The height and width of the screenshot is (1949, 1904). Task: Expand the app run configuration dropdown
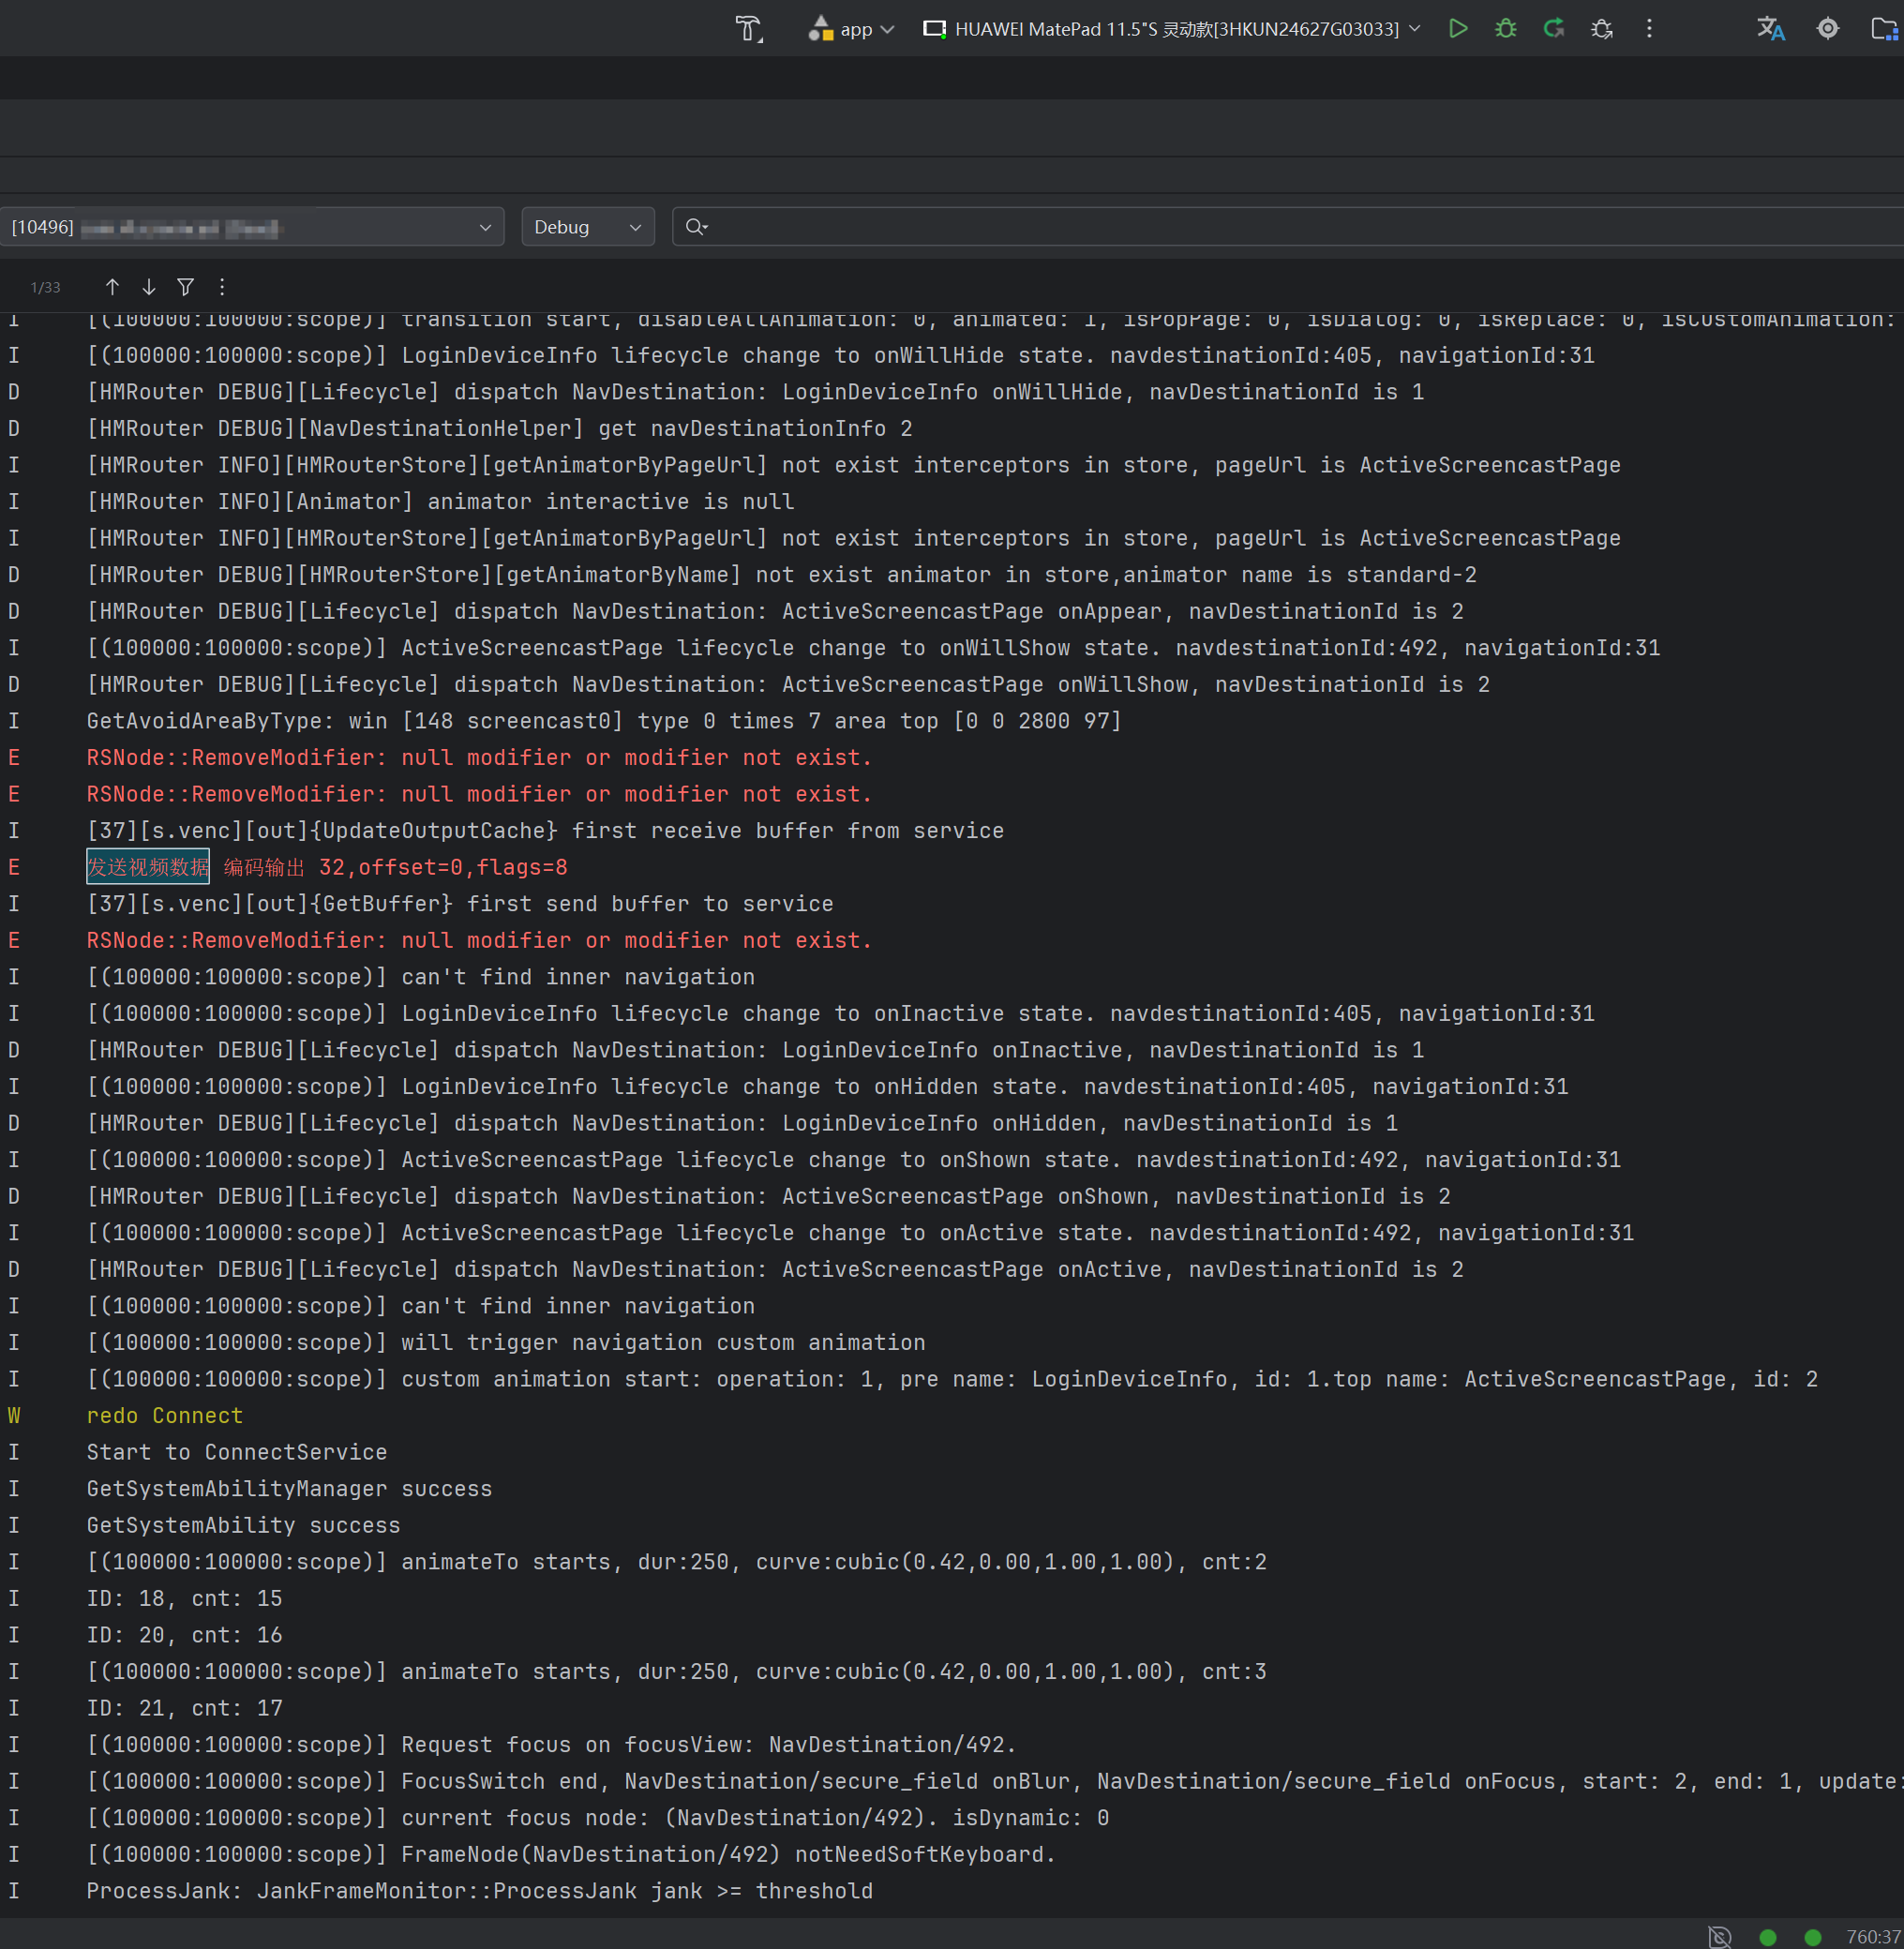click(x=851, y=29)
